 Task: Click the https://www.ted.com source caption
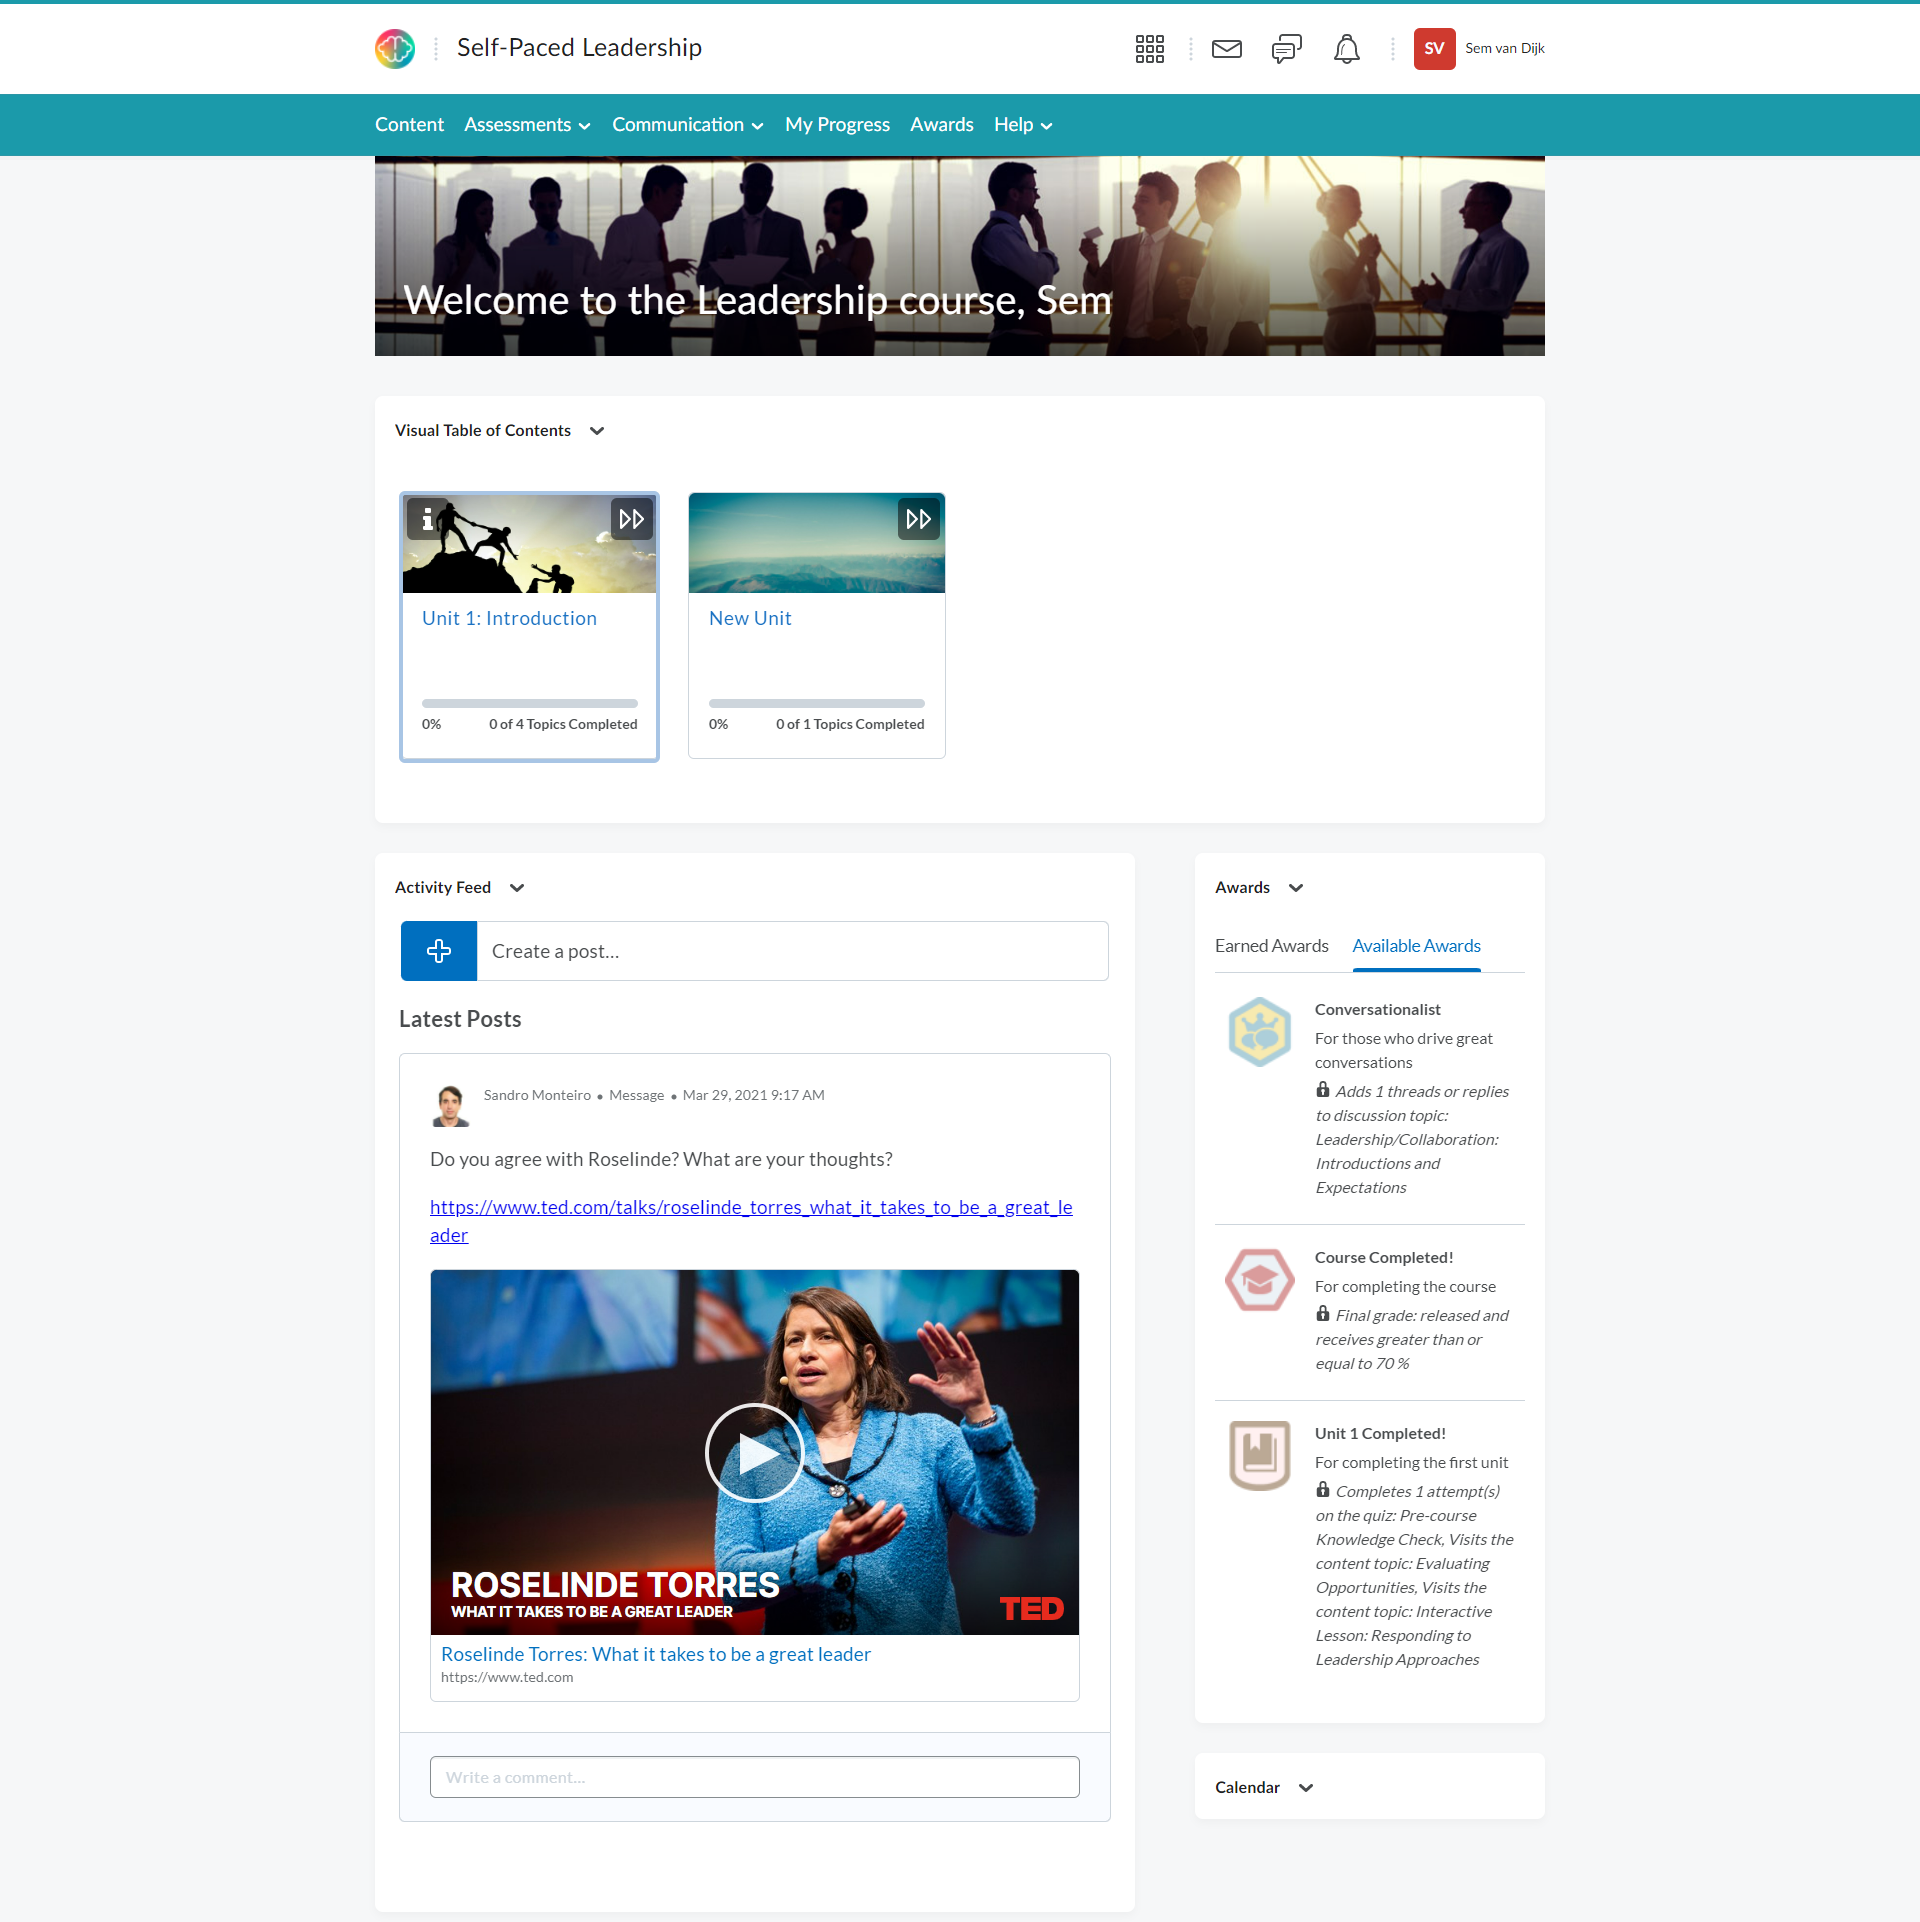(507, 1677)
